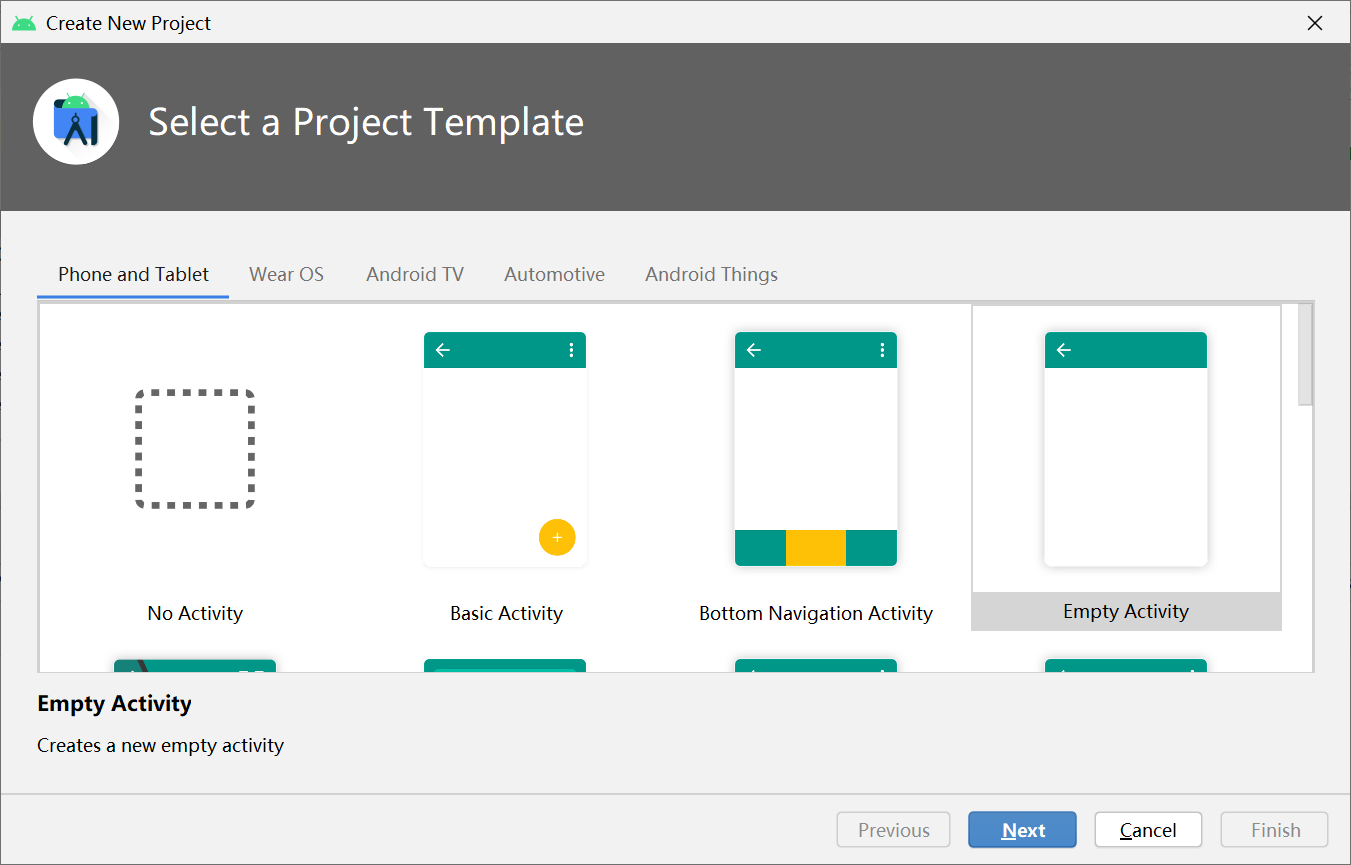
Task: Click the Android head icon in title bar
Action: coord(24,23)
